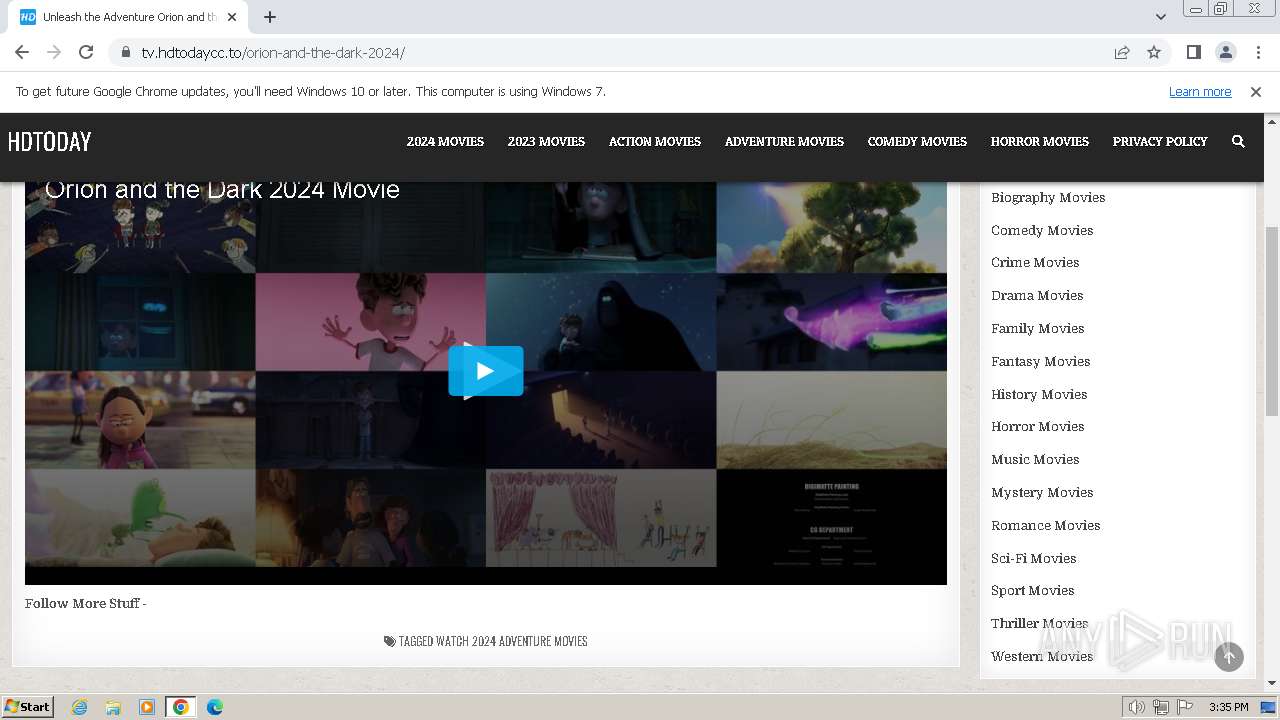1280x720 pixels.
Task: Open Windows Media Player from the taskbar
Action: pos(147,707)
